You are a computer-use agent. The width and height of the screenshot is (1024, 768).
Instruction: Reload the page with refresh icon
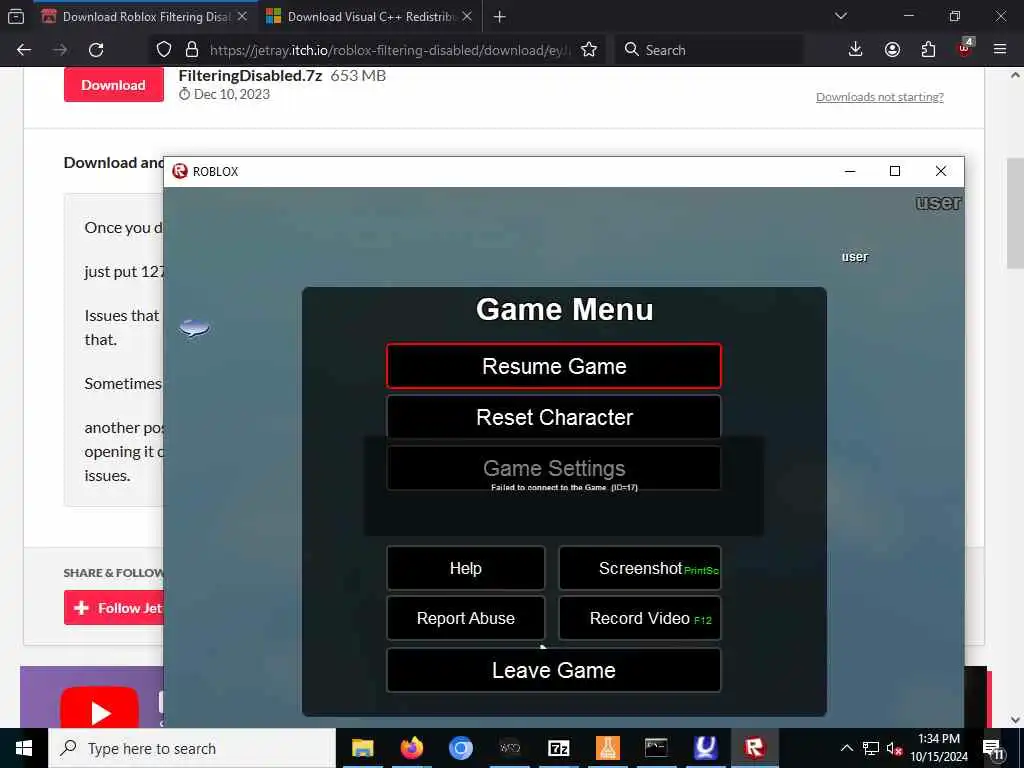[x=96, y=50]
